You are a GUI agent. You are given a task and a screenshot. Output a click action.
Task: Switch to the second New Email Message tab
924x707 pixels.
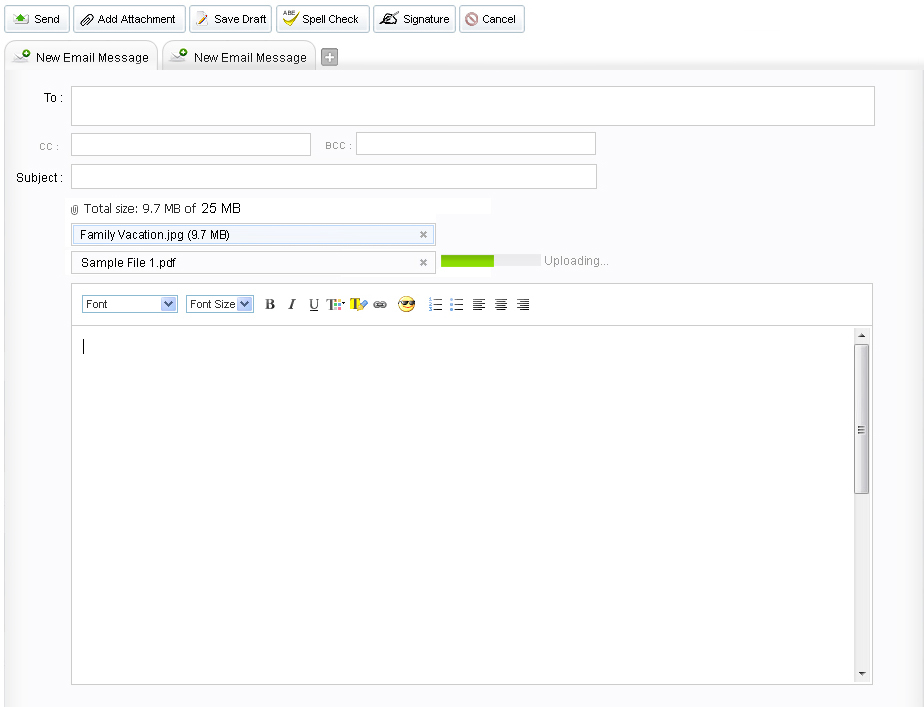[240, 57]
